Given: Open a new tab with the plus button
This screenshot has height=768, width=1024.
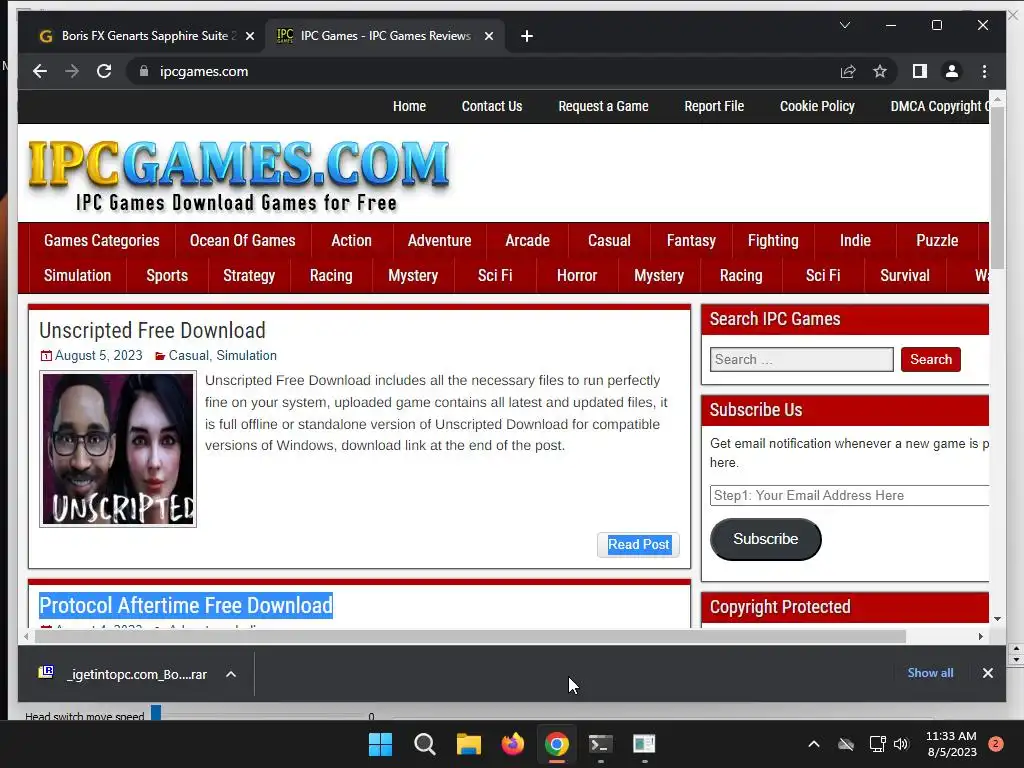Looking at the screenshot, I should point(526,36).
